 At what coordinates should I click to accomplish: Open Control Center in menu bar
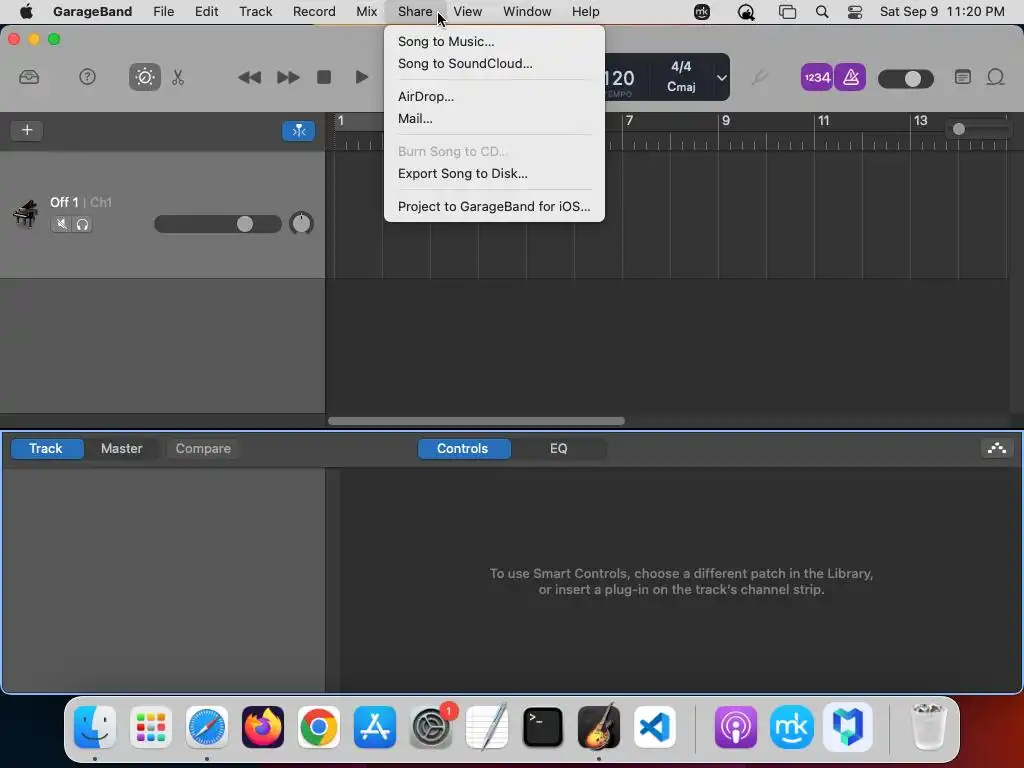(x=854, y=12)
